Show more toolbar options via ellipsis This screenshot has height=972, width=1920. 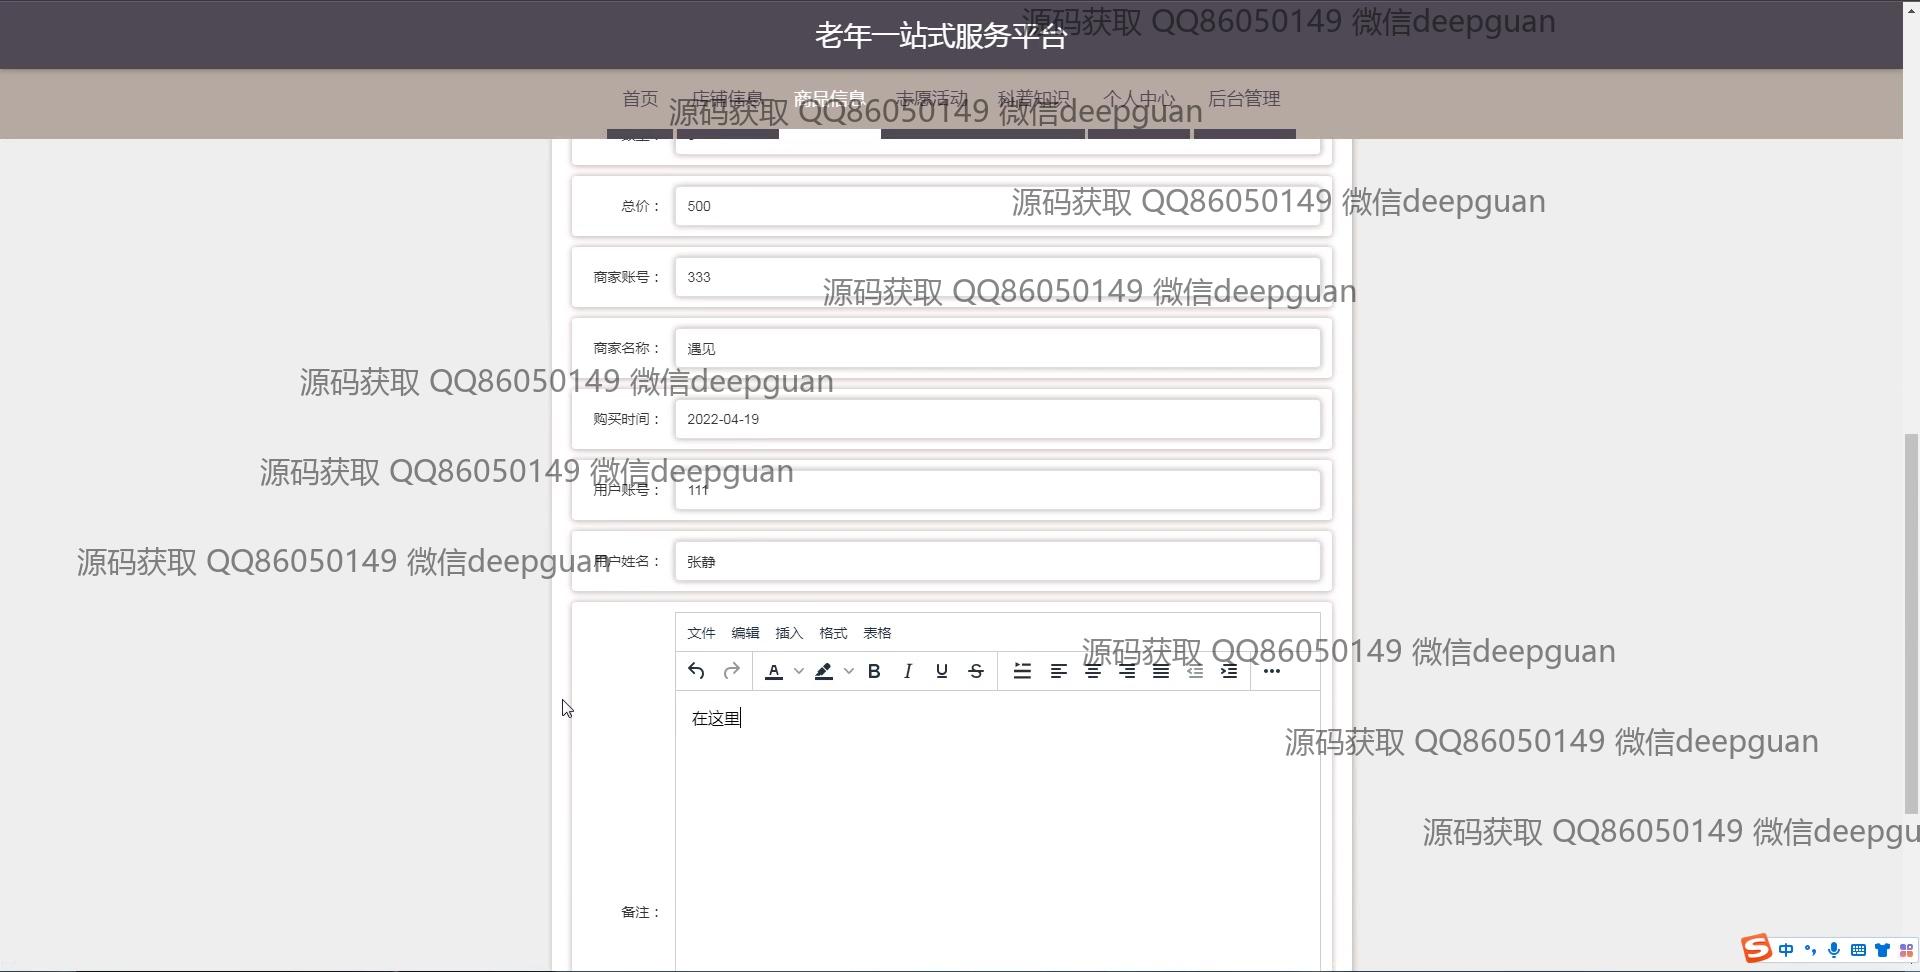point(1272,671)
